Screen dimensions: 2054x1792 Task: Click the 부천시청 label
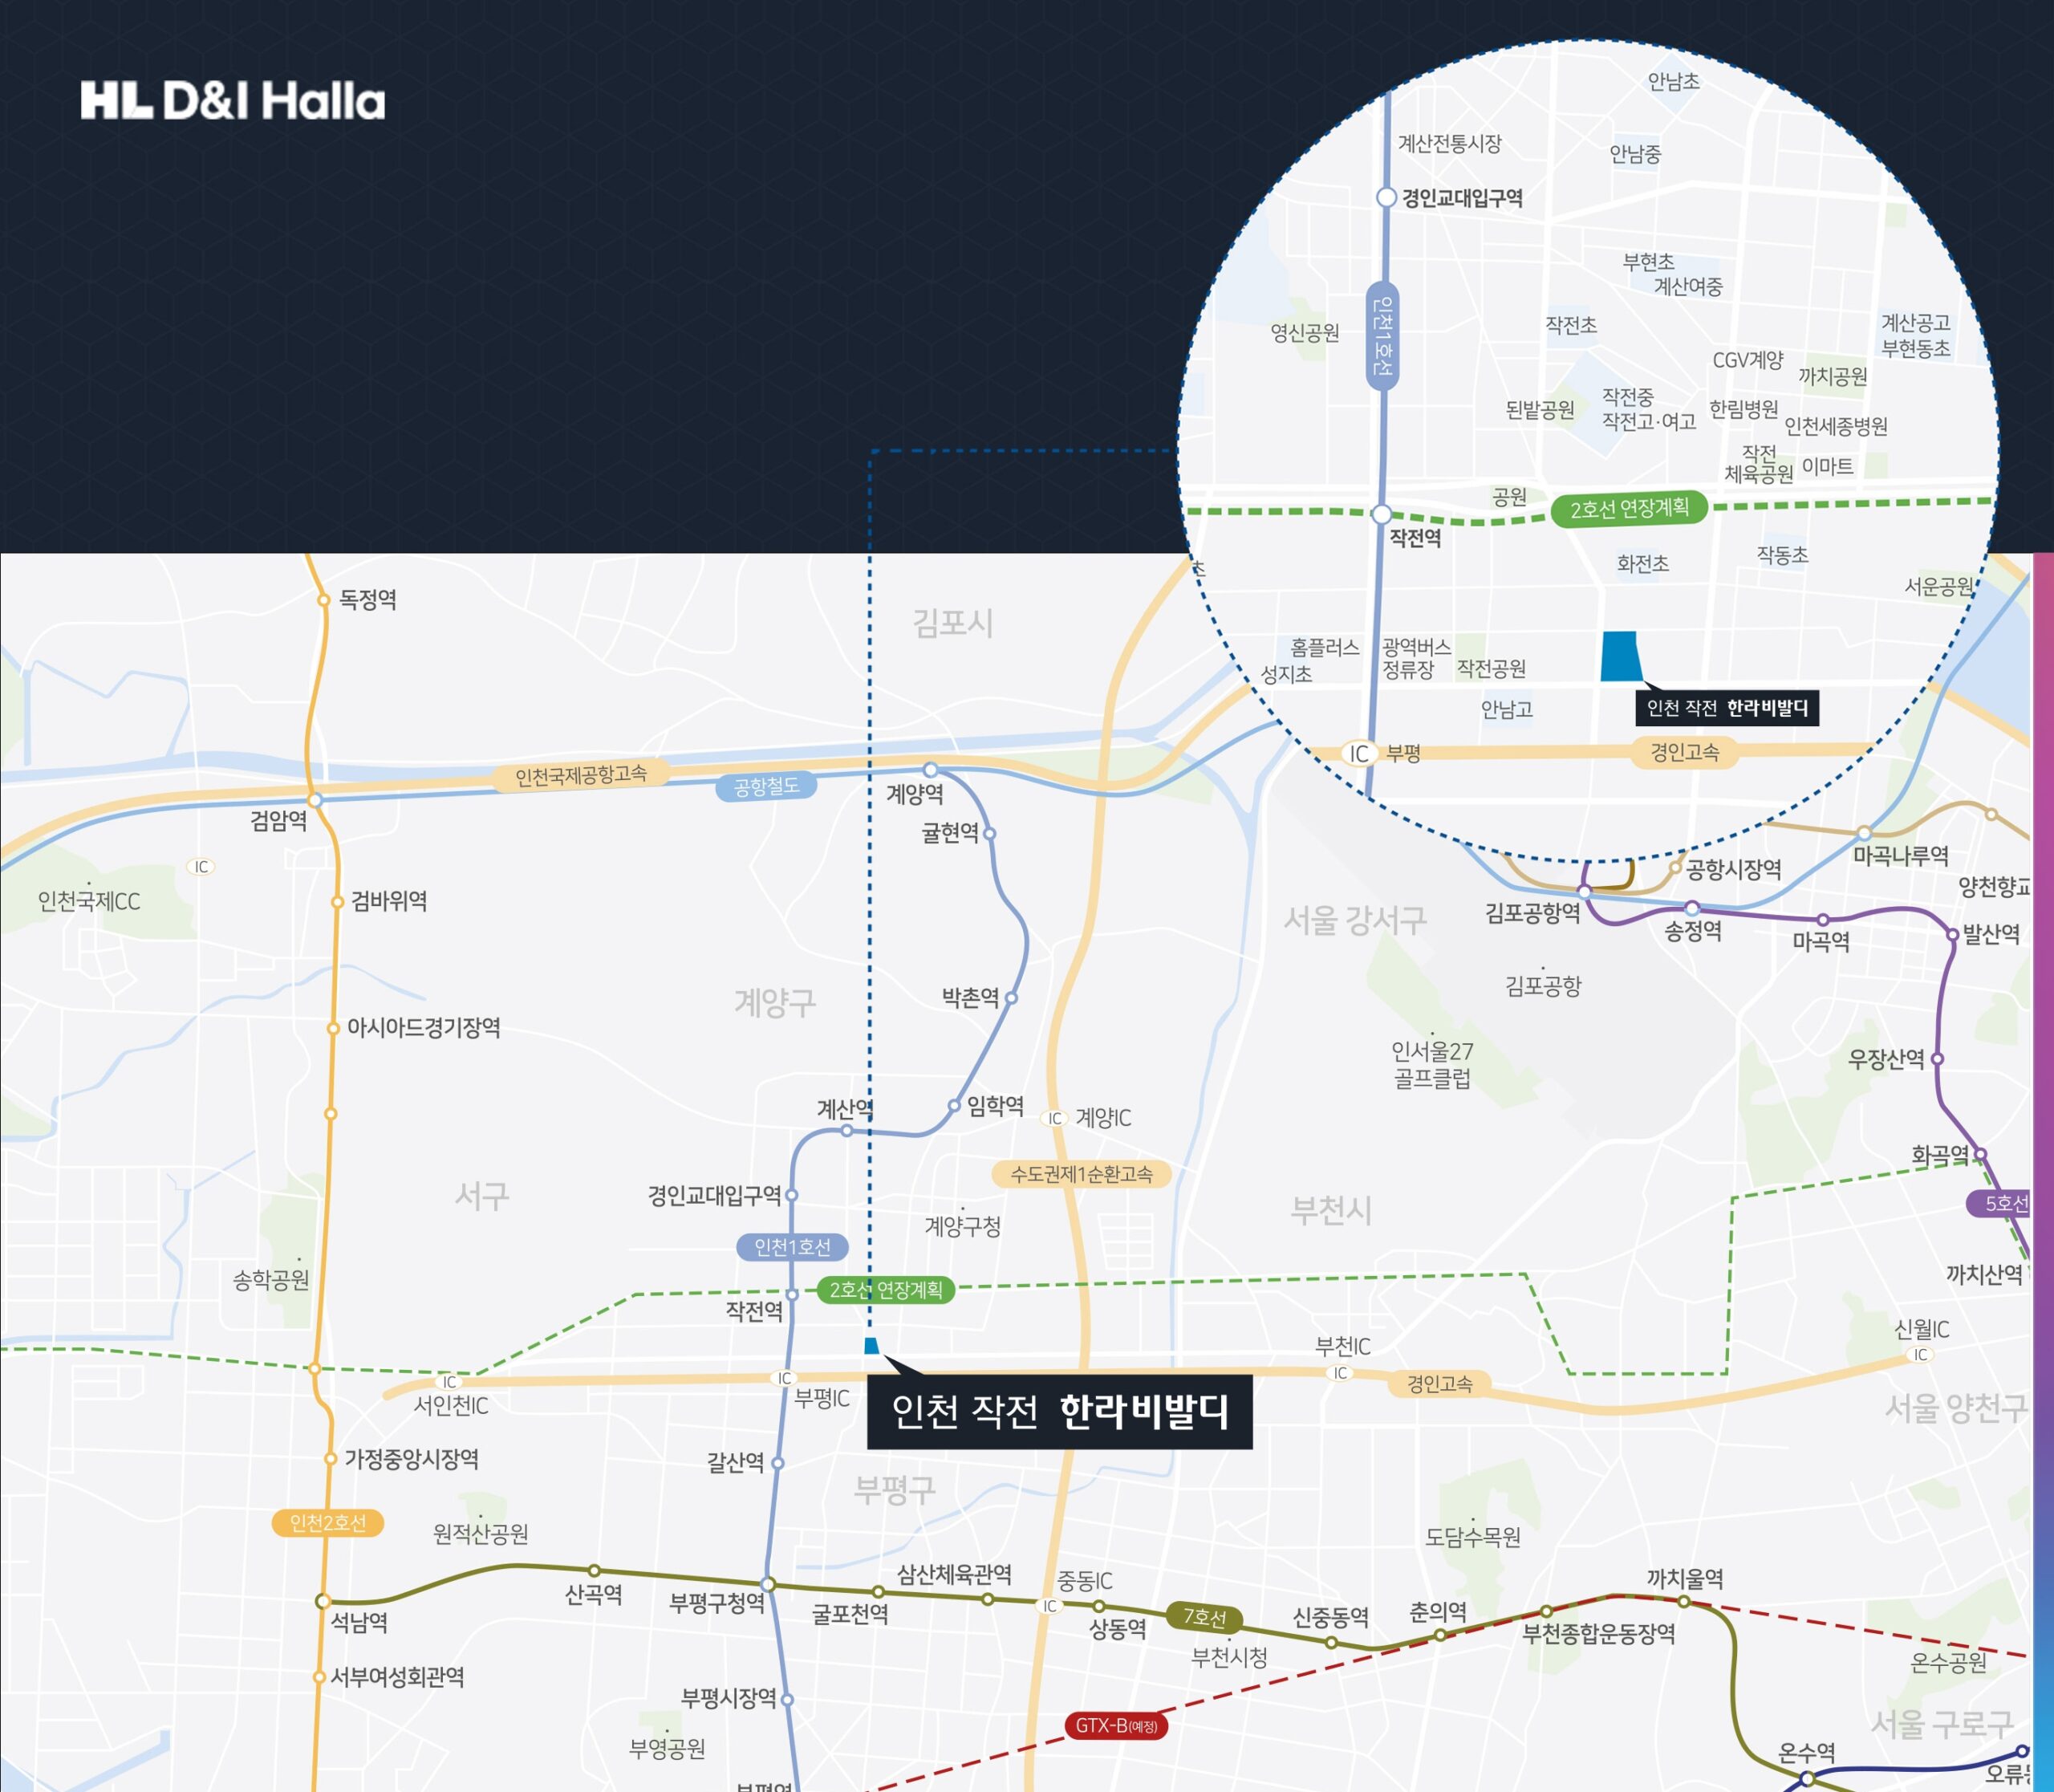coord(1230,1658)
